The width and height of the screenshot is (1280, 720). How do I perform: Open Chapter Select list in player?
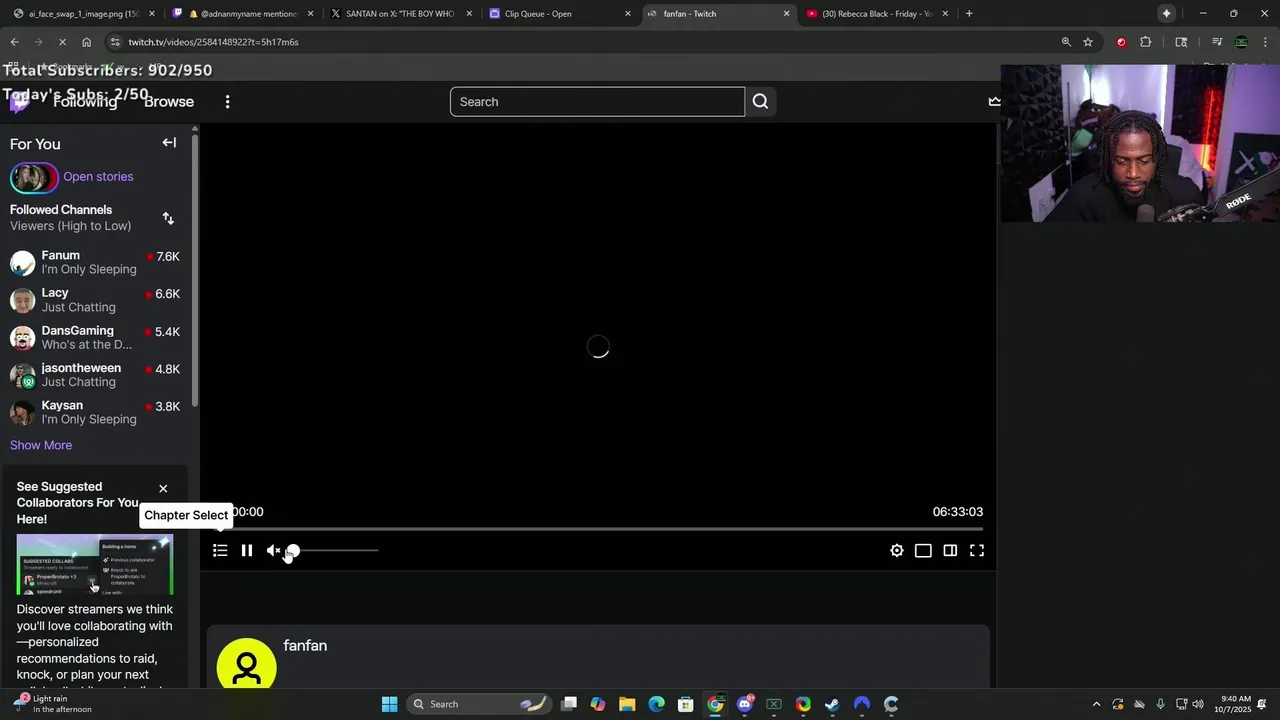tap(220, 550)
